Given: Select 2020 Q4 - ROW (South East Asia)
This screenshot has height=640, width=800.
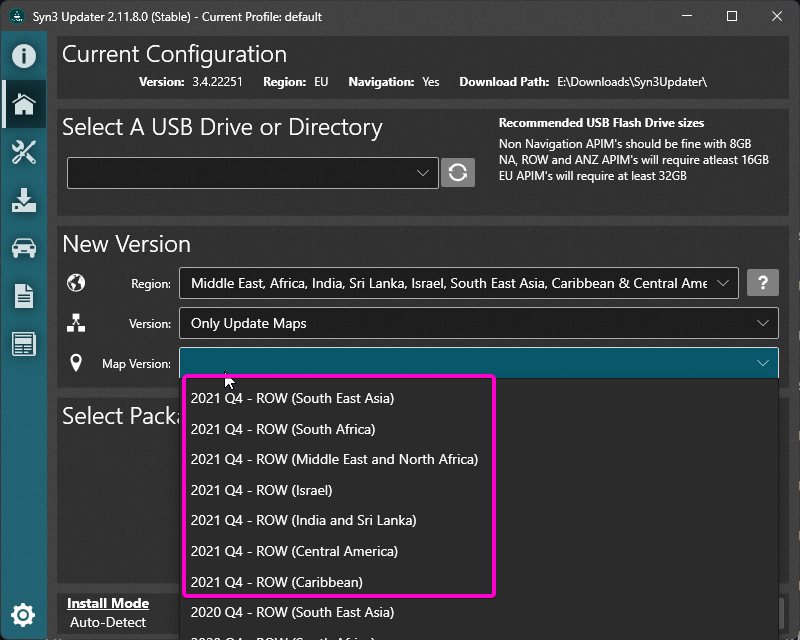Looking at the screenshot, I should tap(479, 612).
